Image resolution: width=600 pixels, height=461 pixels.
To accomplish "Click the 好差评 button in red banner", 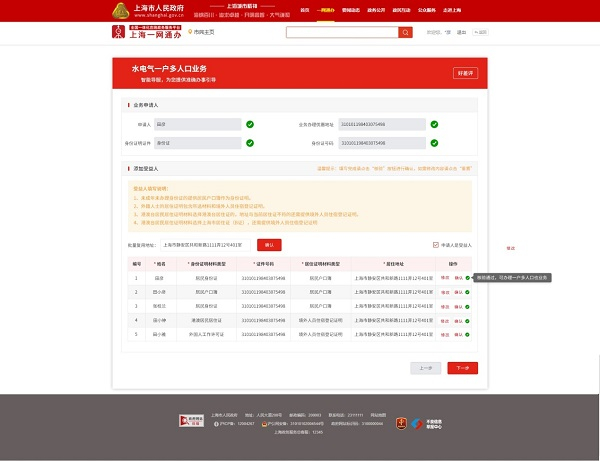I will (465, 73).
